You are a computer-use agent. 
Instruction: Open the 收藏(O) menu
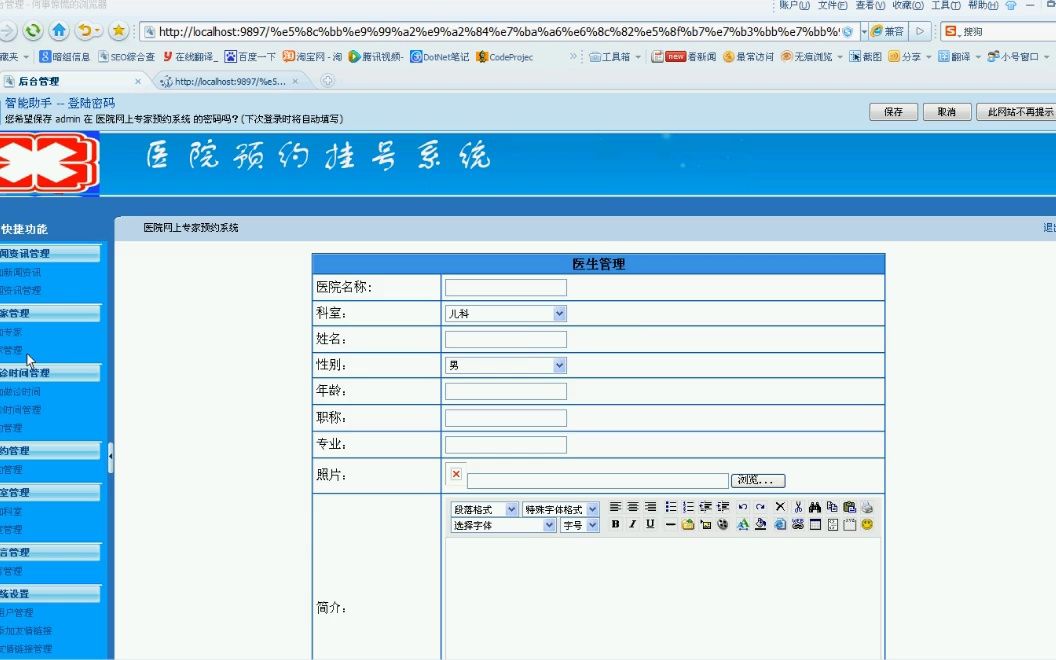(x=908, y=5)
